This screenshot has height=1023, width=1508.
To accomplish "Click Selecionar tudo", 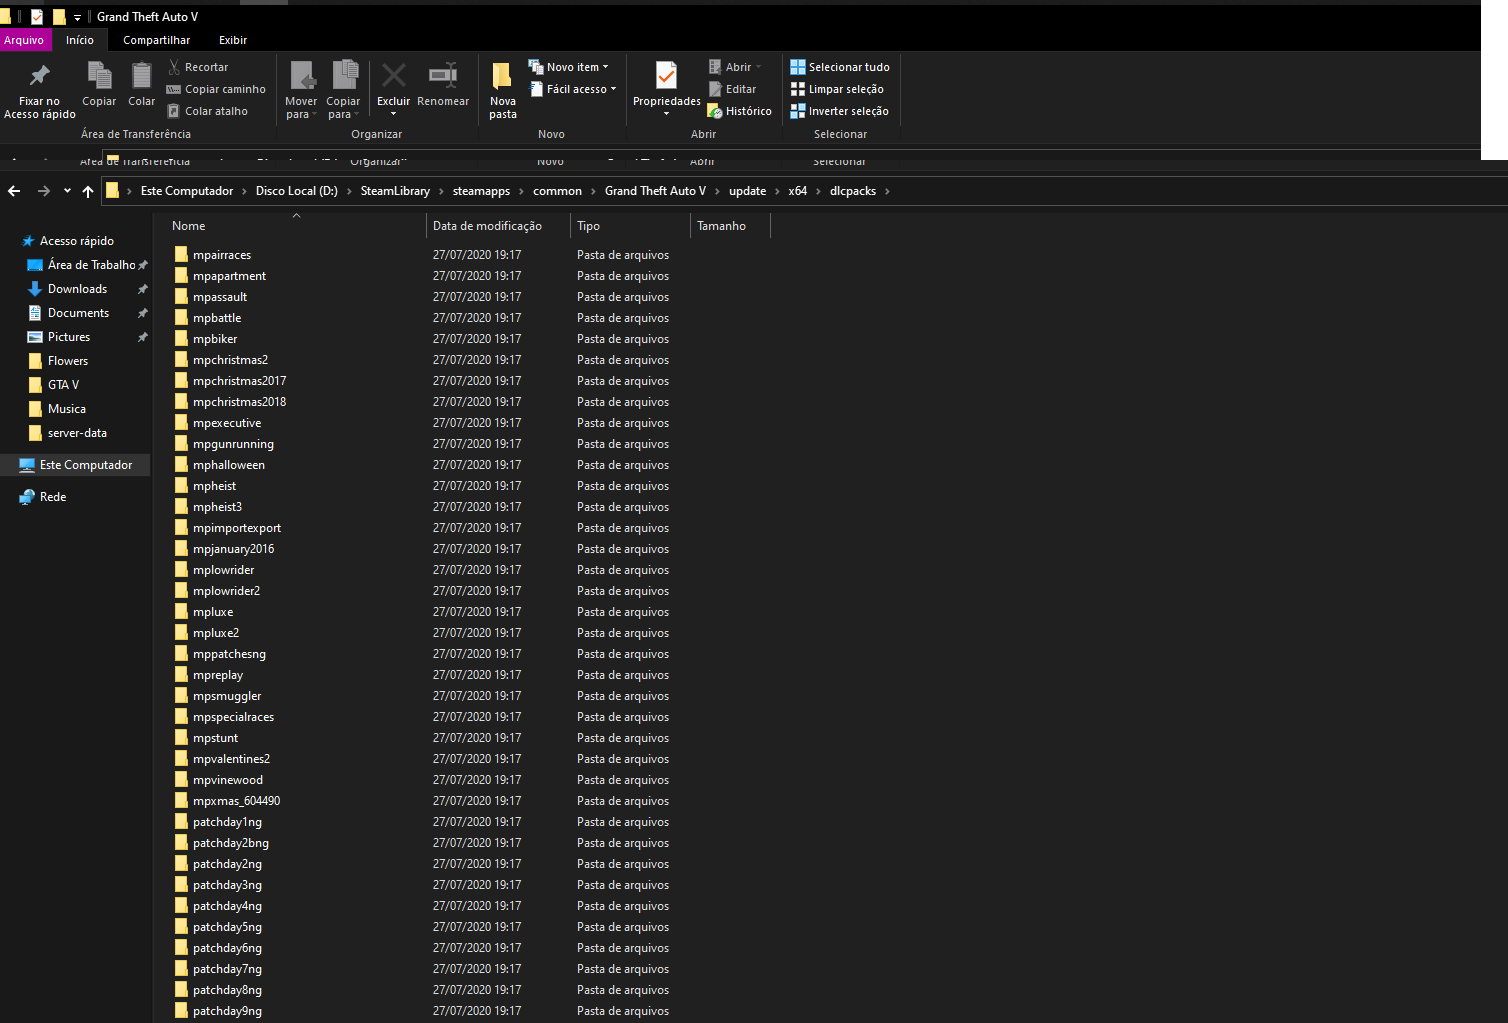I will point(840,67).
